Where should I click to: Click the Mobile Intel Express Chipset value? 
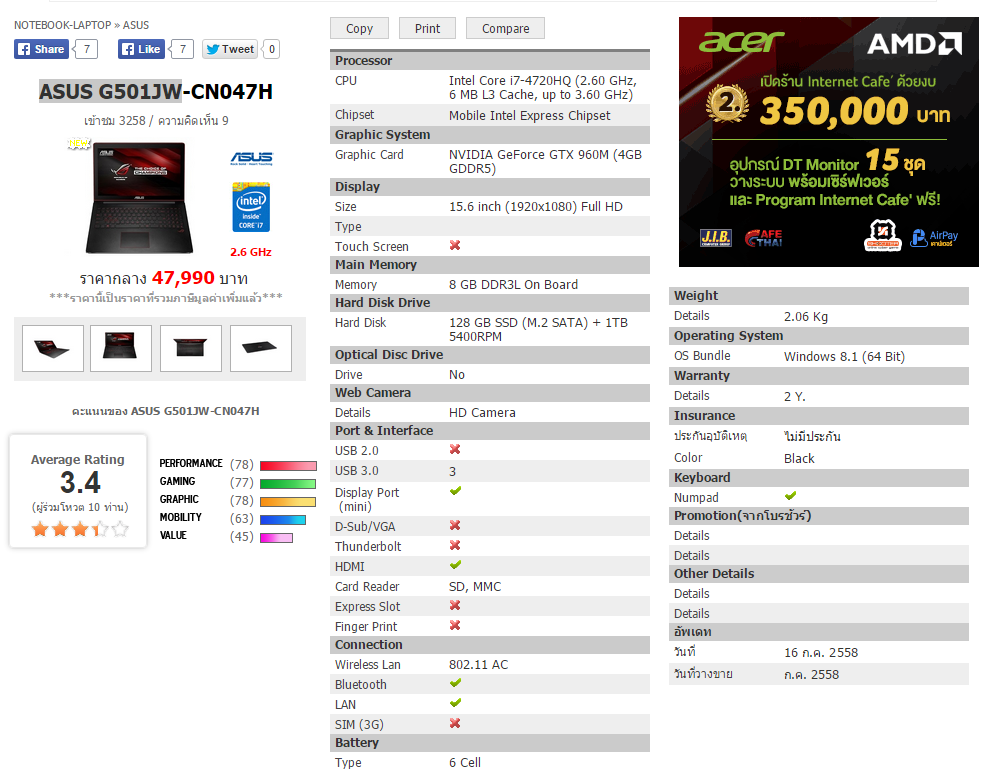(530, 116)
